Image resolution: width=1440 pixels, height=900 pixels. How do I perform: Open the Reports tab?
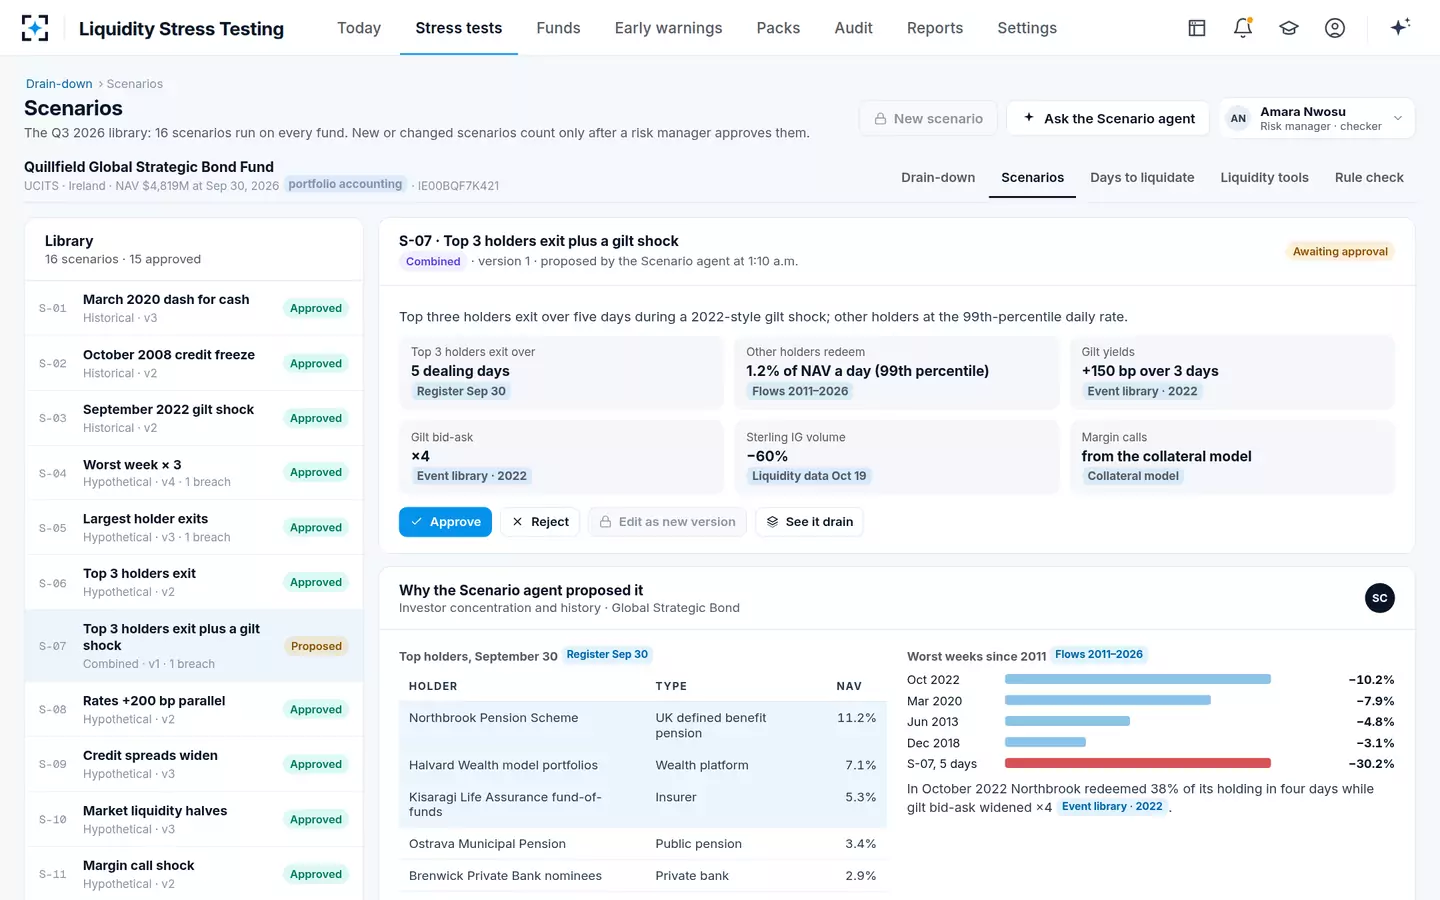pos(935,28)
